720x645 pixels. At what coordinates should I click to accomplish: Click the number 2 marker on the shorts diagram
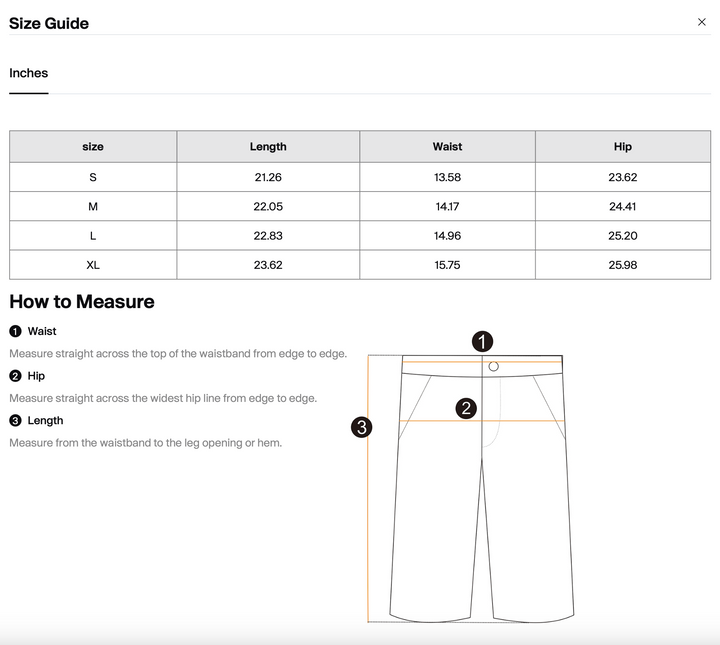[466, 408]
